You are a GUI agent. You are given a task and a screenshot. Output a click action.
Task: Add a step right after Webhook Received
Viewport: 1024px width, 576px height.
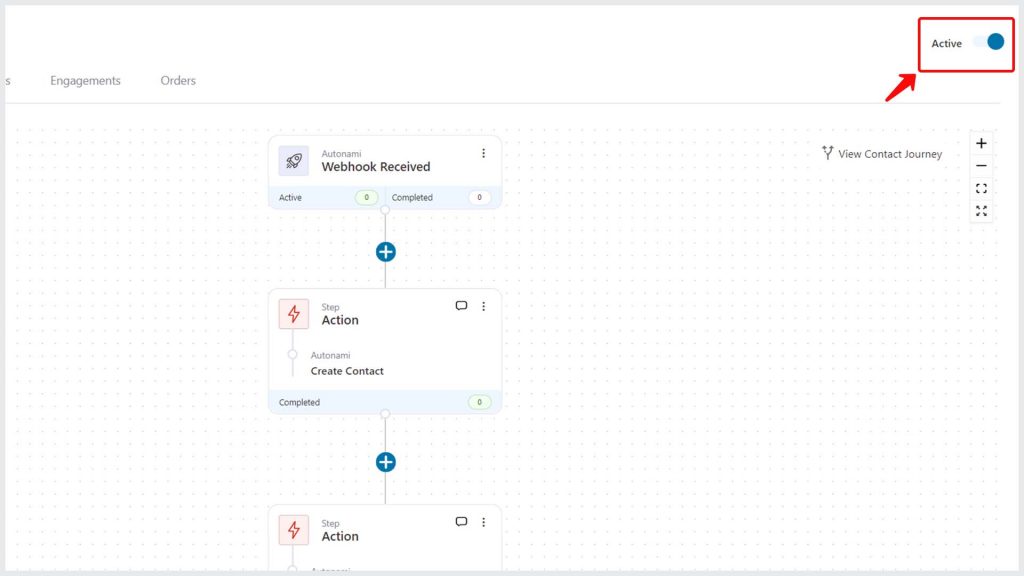(386, 252)
